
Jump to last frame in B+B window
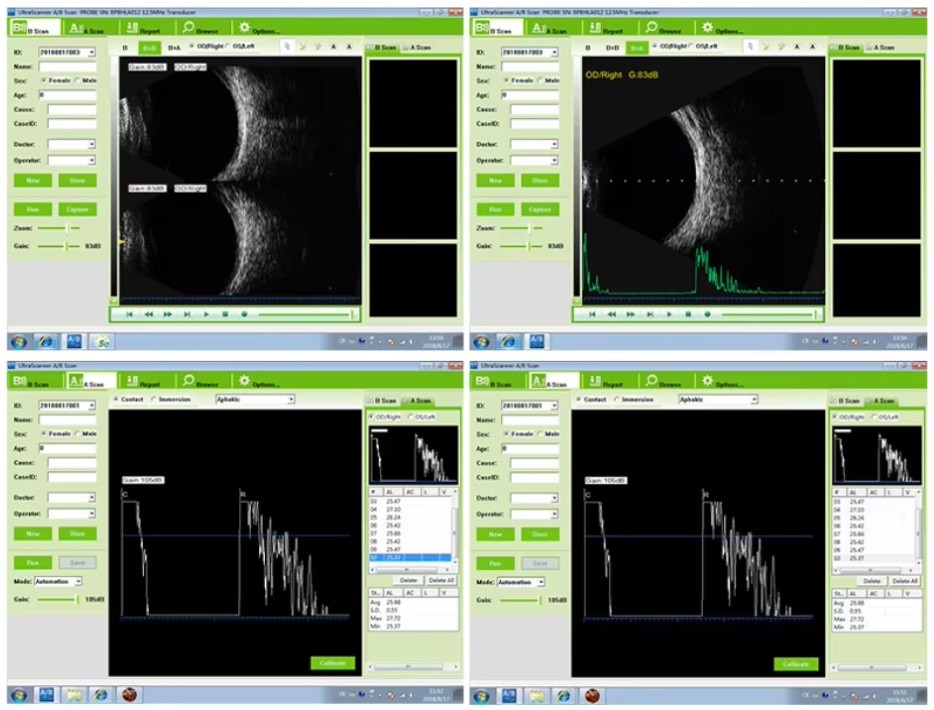[x=187, y=314]
